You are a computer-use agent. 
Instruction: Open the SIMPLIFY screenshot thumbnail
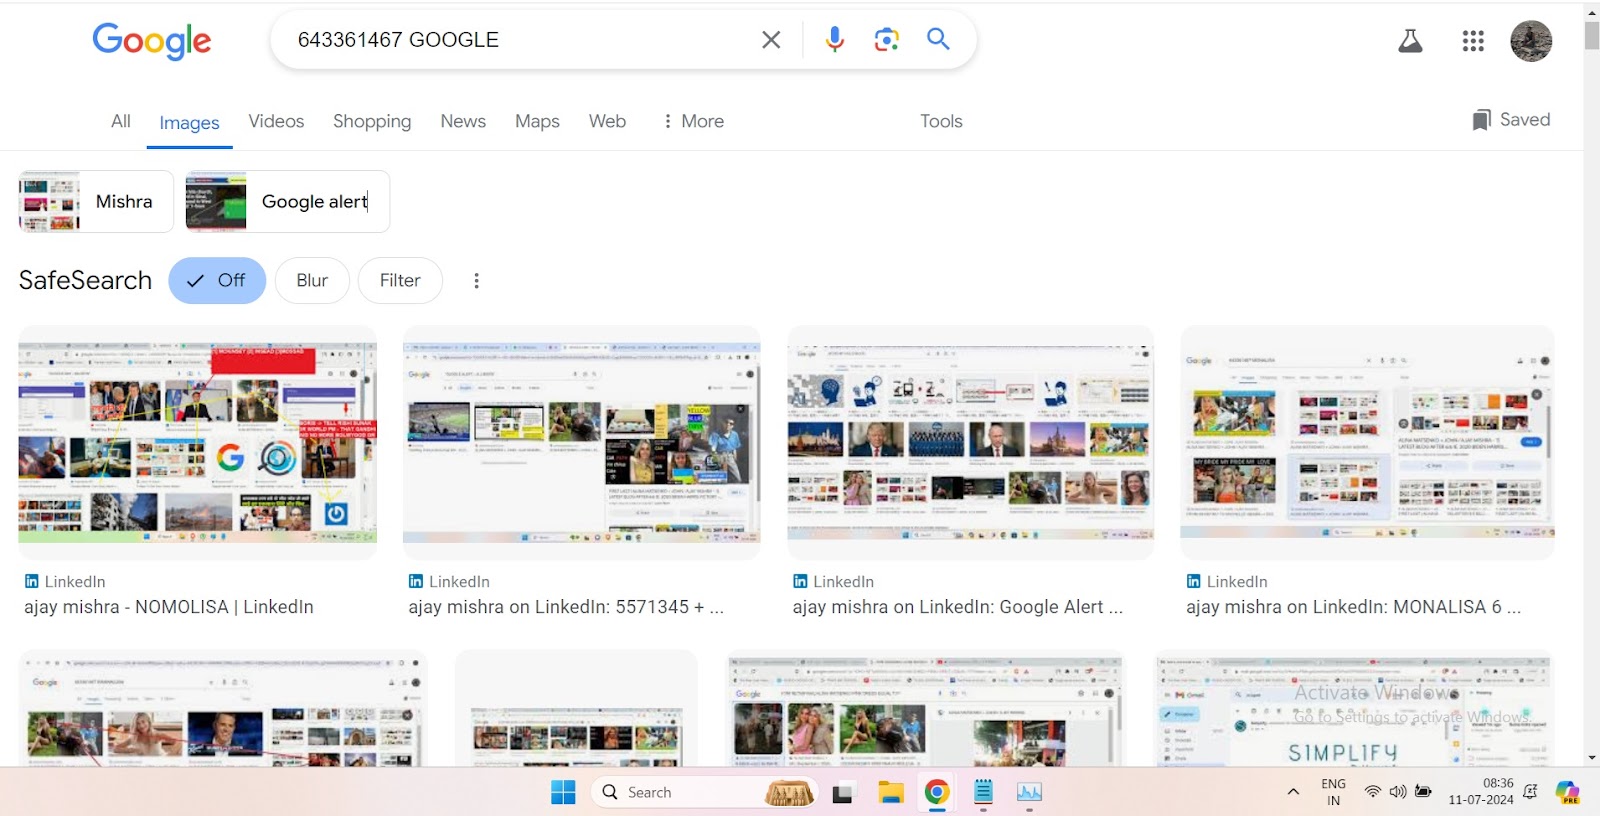[1355, 709]
